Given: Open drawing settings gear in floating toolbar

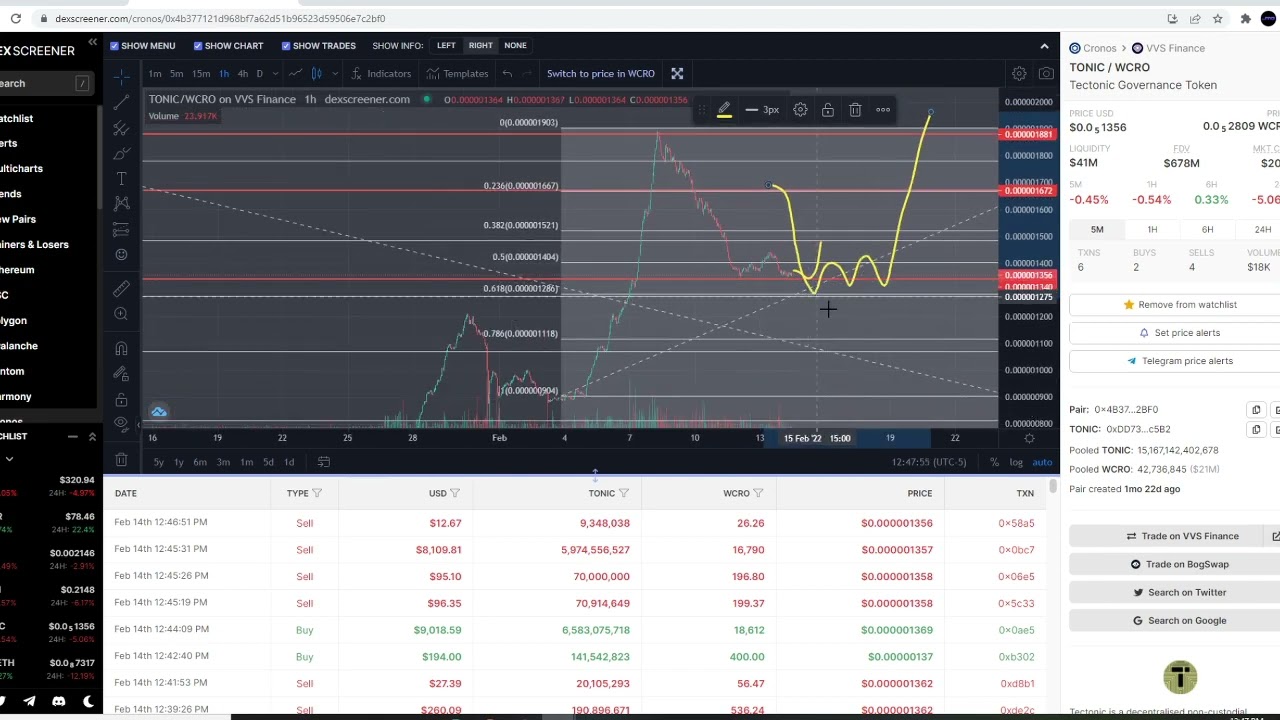Looking at the screenshot, I should click(x=800, y=110).
